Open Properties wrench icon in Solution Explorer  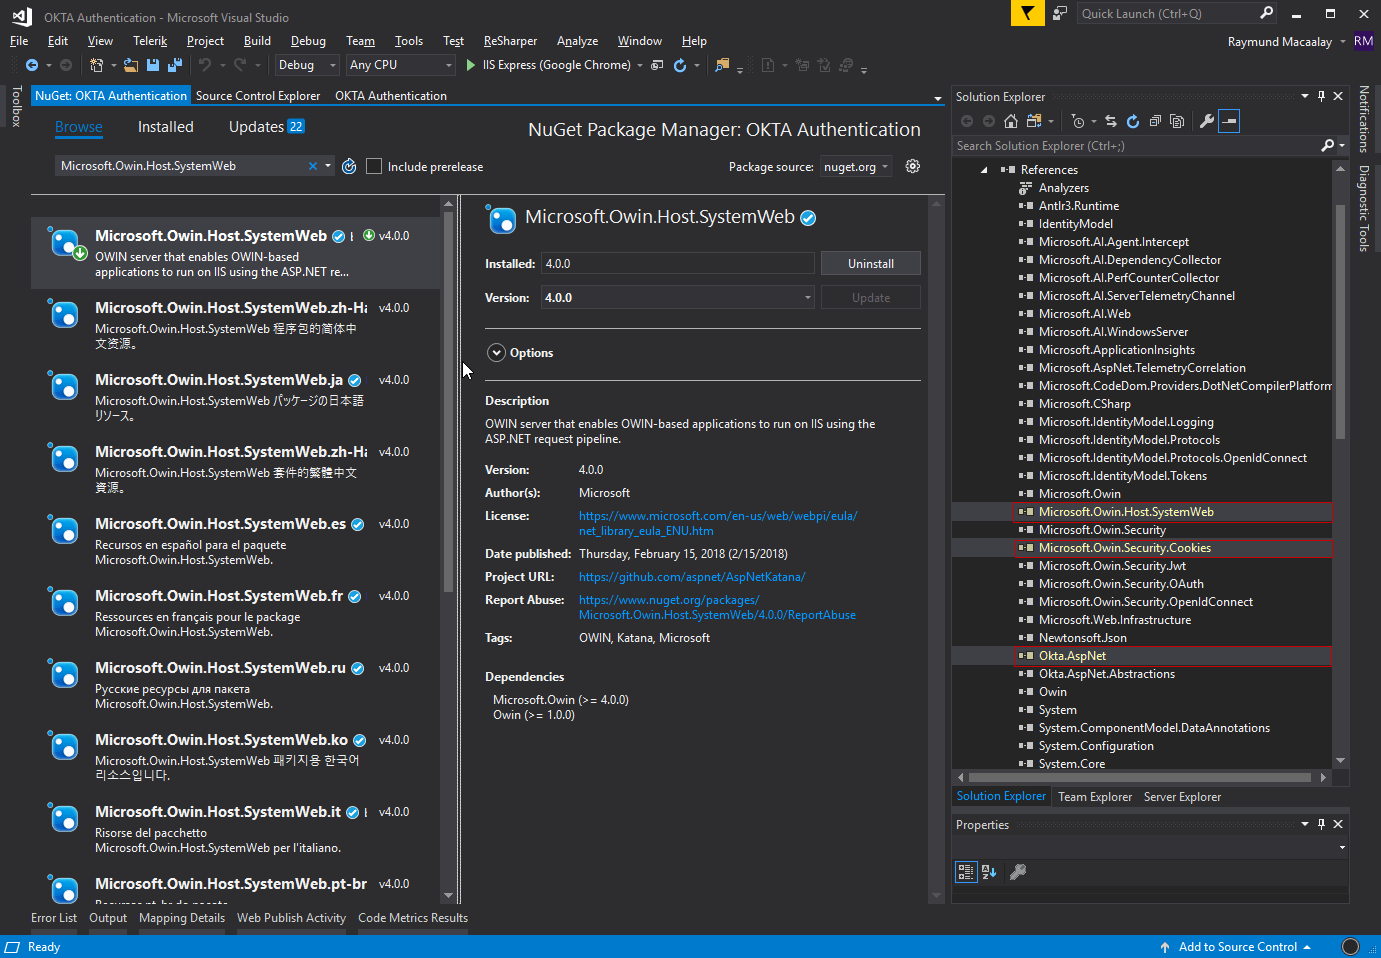[1207, 121]
